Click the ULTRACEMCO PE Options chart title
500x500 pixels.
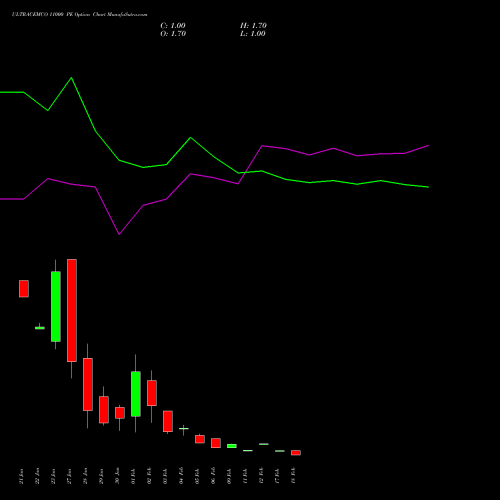click(x=79, y=15)
